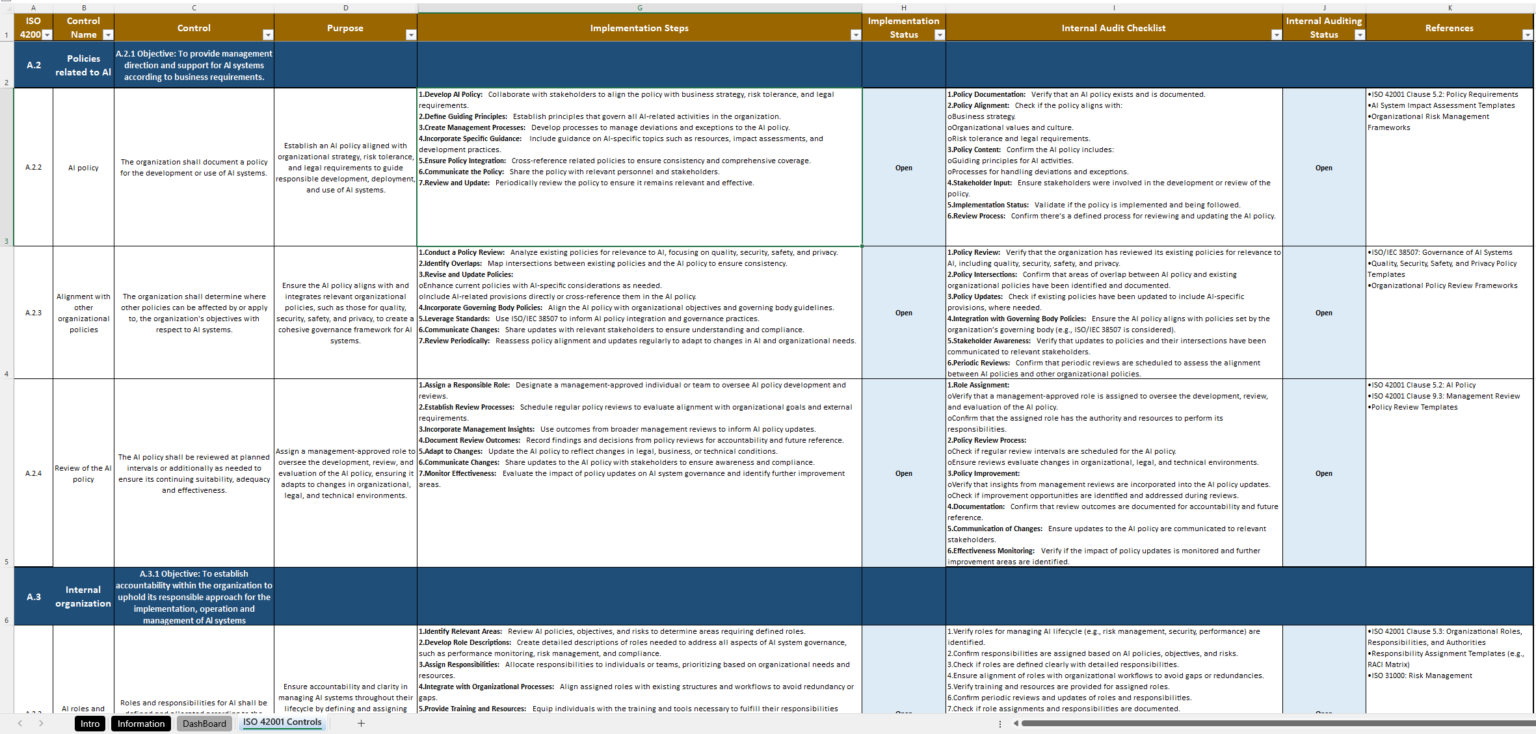Image resolution: width=1536 pixels, height=734 pixels.
Task: Open the Internal Audit Checklist filter dropdown
Action: click(x=1275, y=35)
